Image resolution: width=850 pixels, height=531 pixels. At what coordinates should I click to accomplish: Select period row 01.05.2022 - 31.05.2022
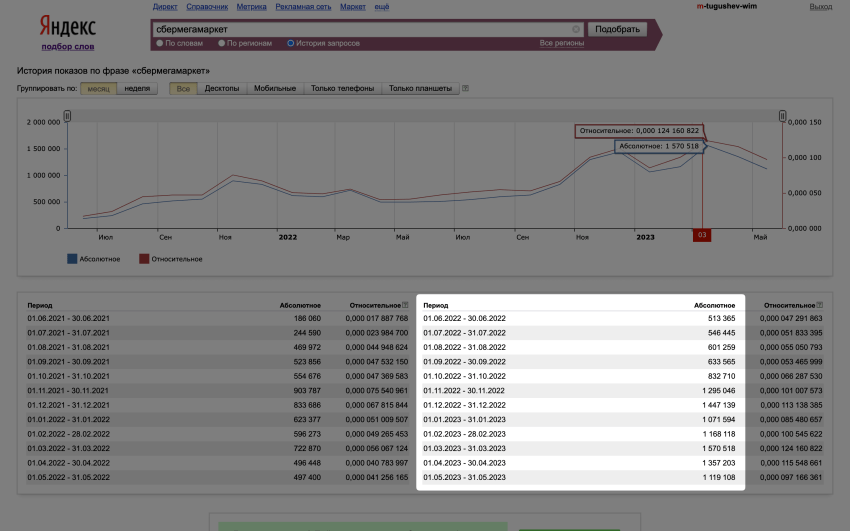pyautogui.click(x=217, y=477)
